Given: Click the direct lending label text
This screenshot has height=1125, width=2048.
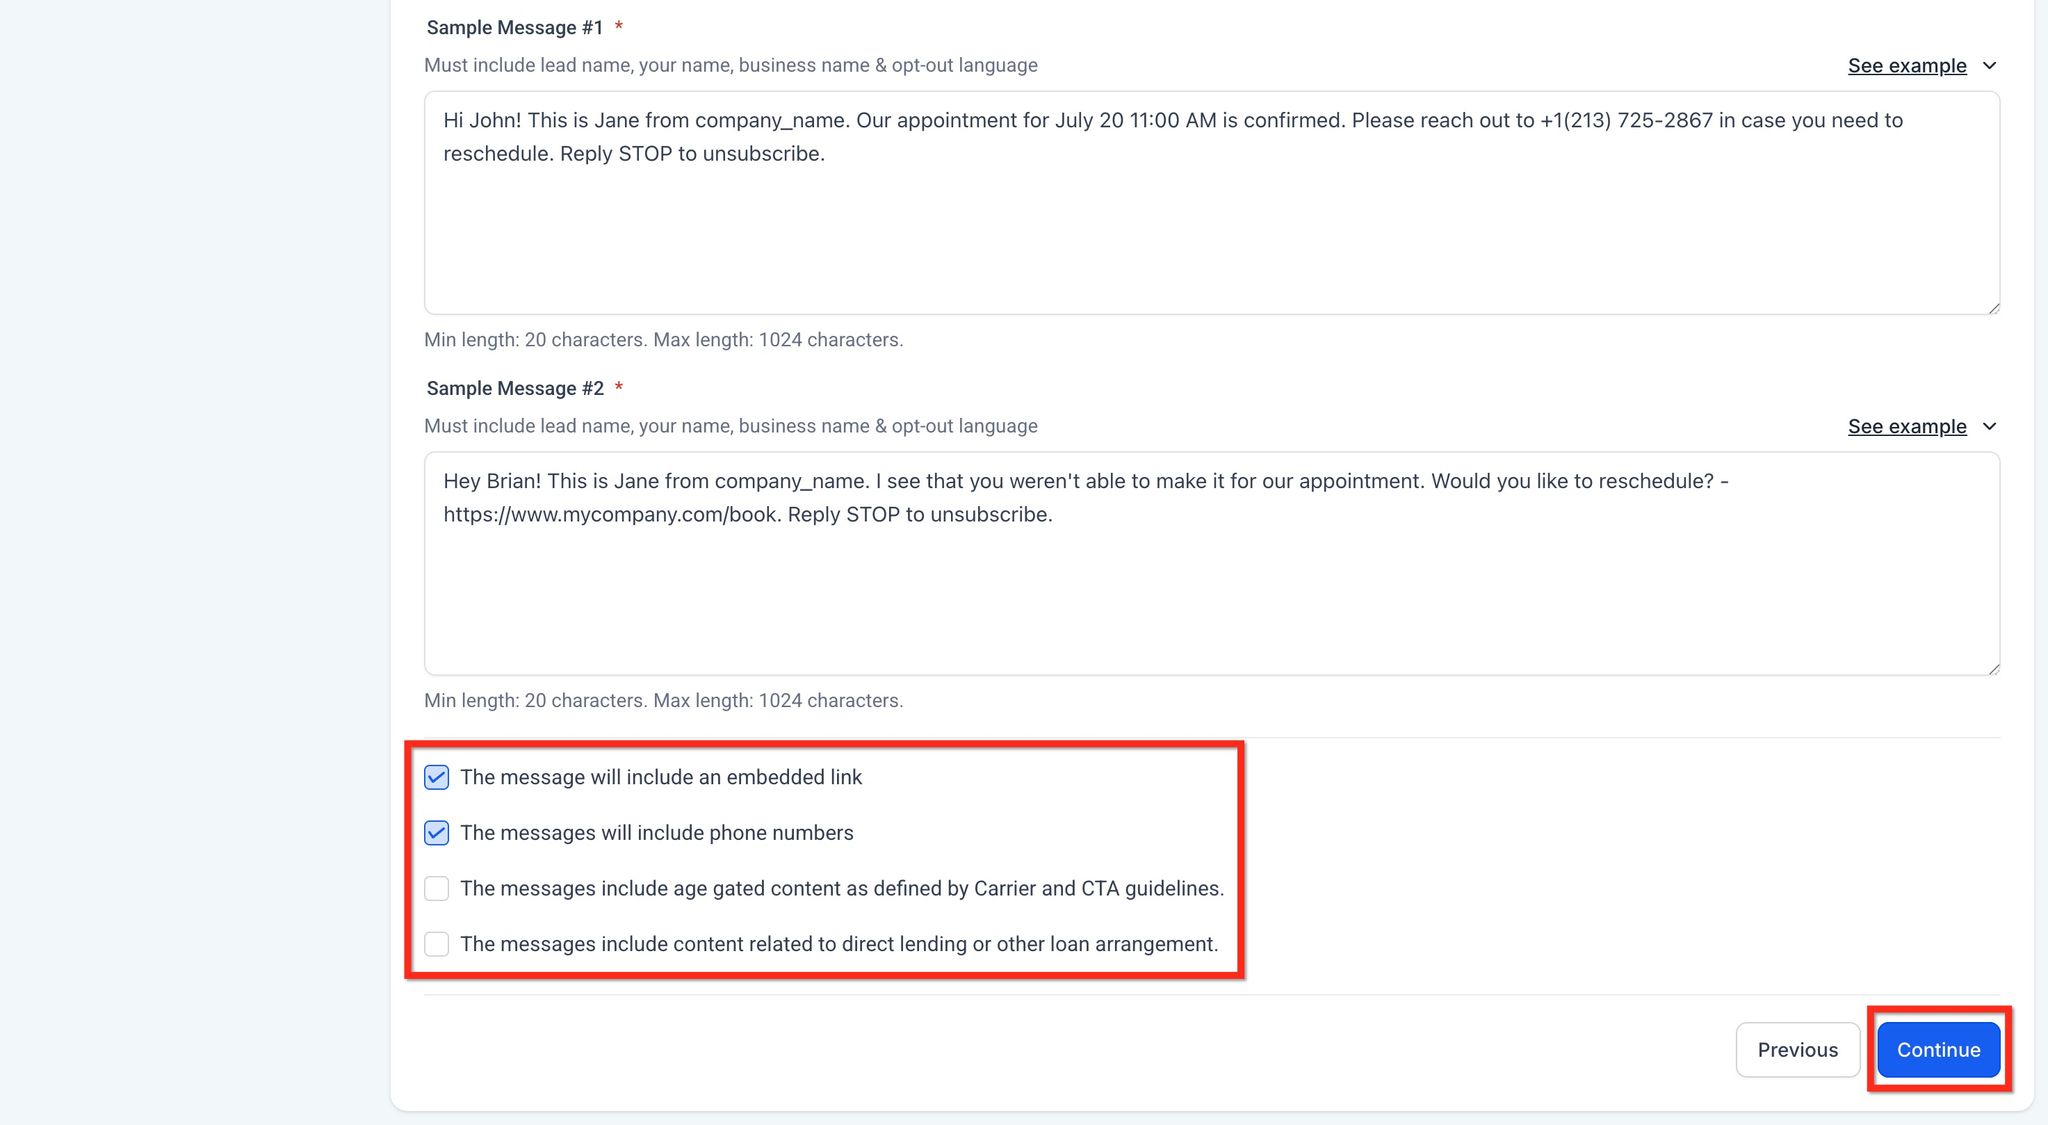Looking at the screenshot, I should tap(838, 944).
